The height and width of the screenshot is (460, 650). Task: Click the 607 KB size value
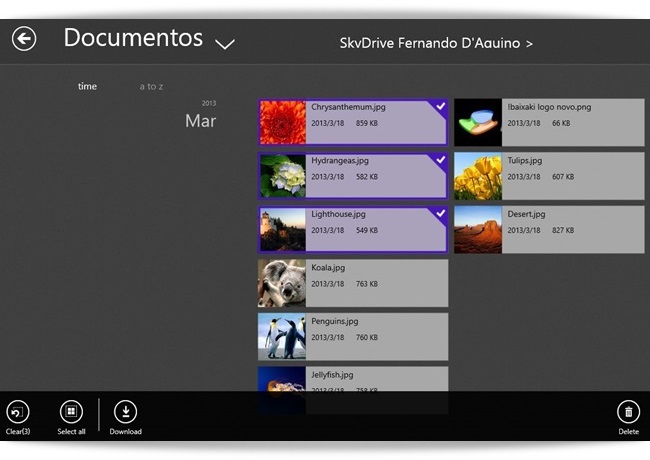(563, 177)
